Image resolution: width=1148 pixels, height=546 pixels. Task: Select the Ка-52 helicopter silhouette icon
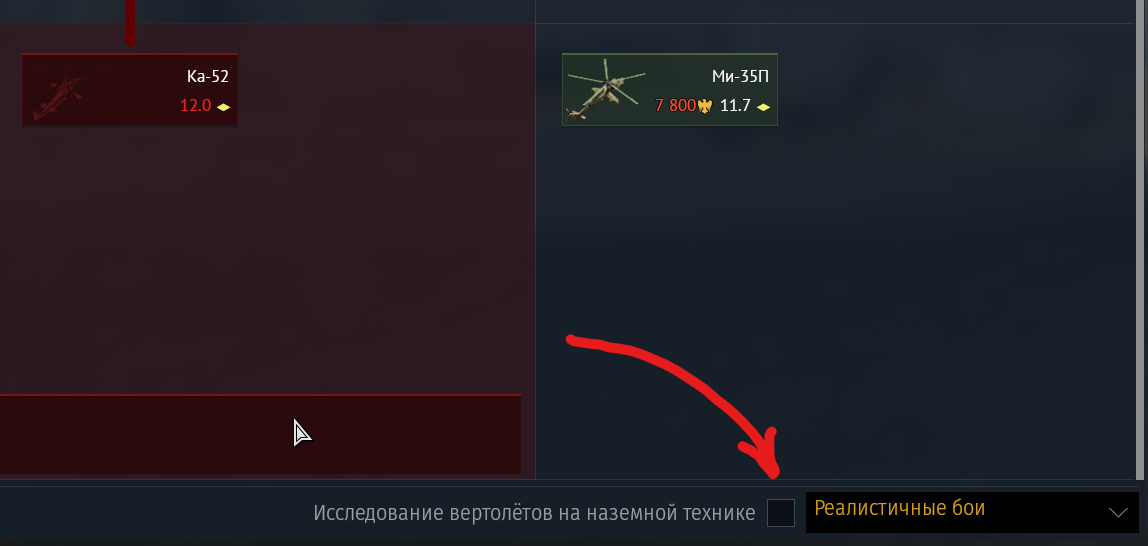[59, 97]
